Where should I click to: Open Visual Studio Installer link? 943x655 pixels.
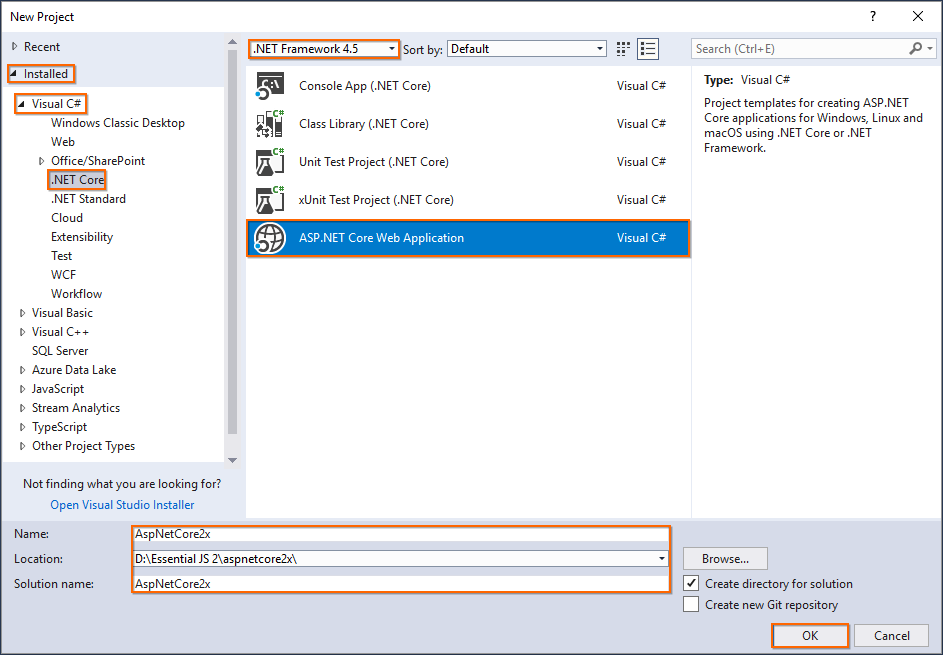pyautogui.click(x=122, y=505)
